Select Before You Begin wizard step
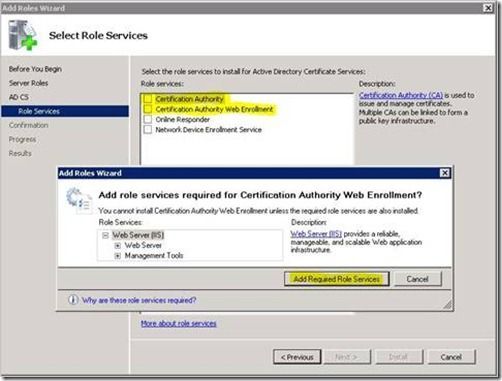This screenshot has width=502, height=381. pos(35,69)
